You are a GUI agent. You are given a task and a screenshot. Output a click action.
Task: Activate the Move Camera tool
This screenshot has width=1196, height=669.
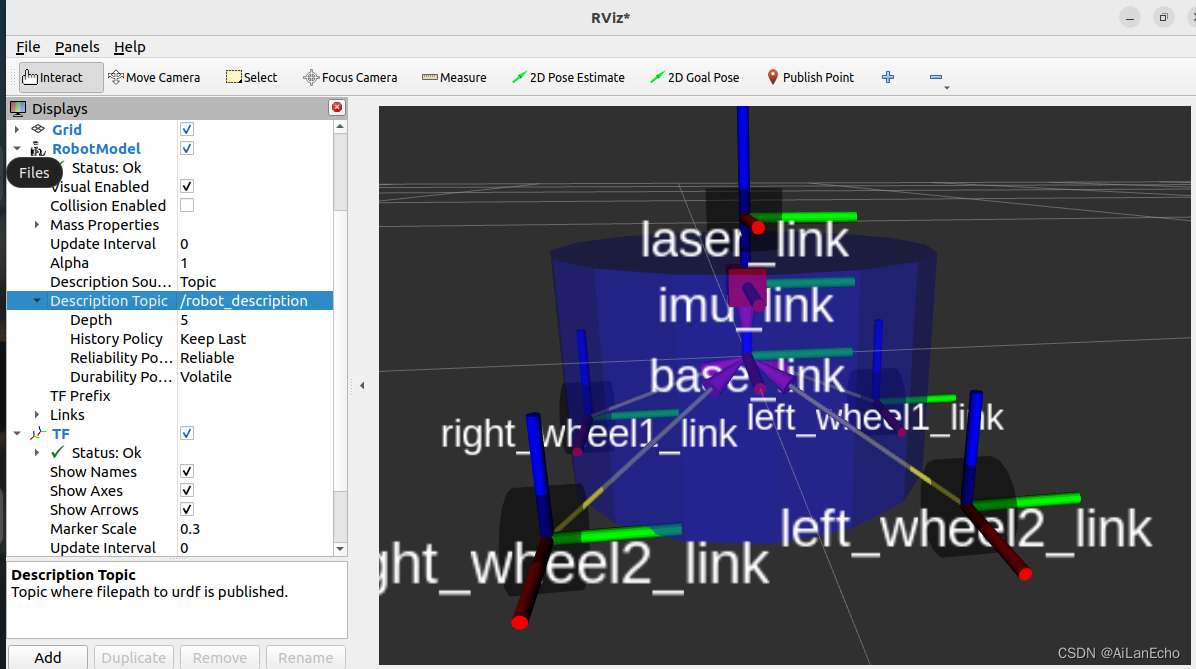[155, 77]
